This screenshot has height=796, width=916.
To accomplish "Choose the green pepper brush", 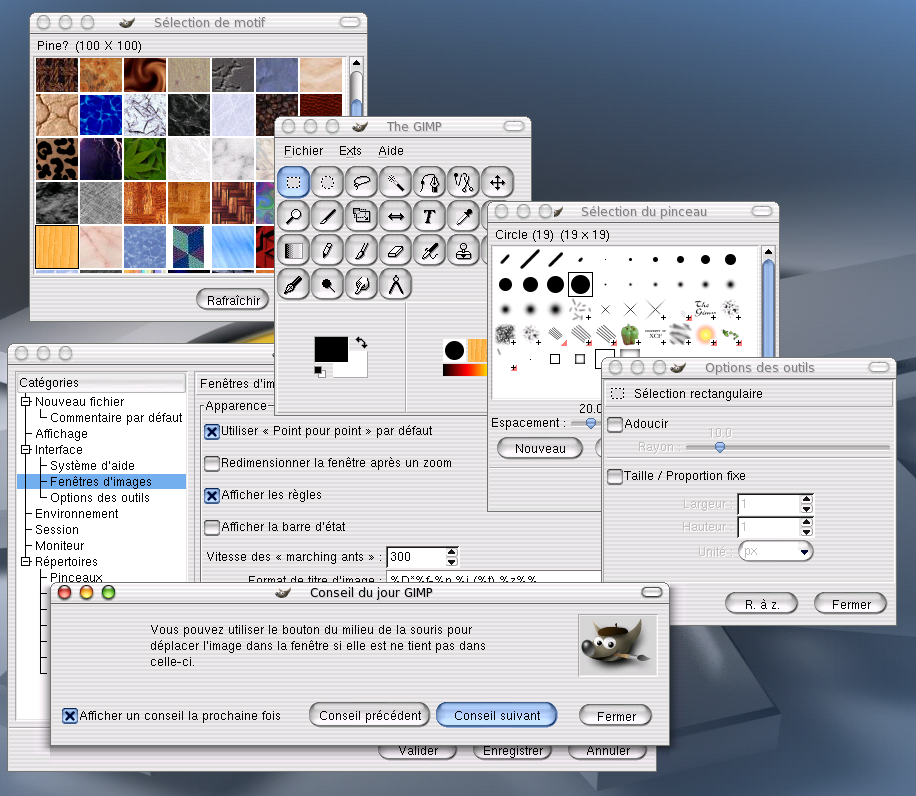I will pos(629,334).
